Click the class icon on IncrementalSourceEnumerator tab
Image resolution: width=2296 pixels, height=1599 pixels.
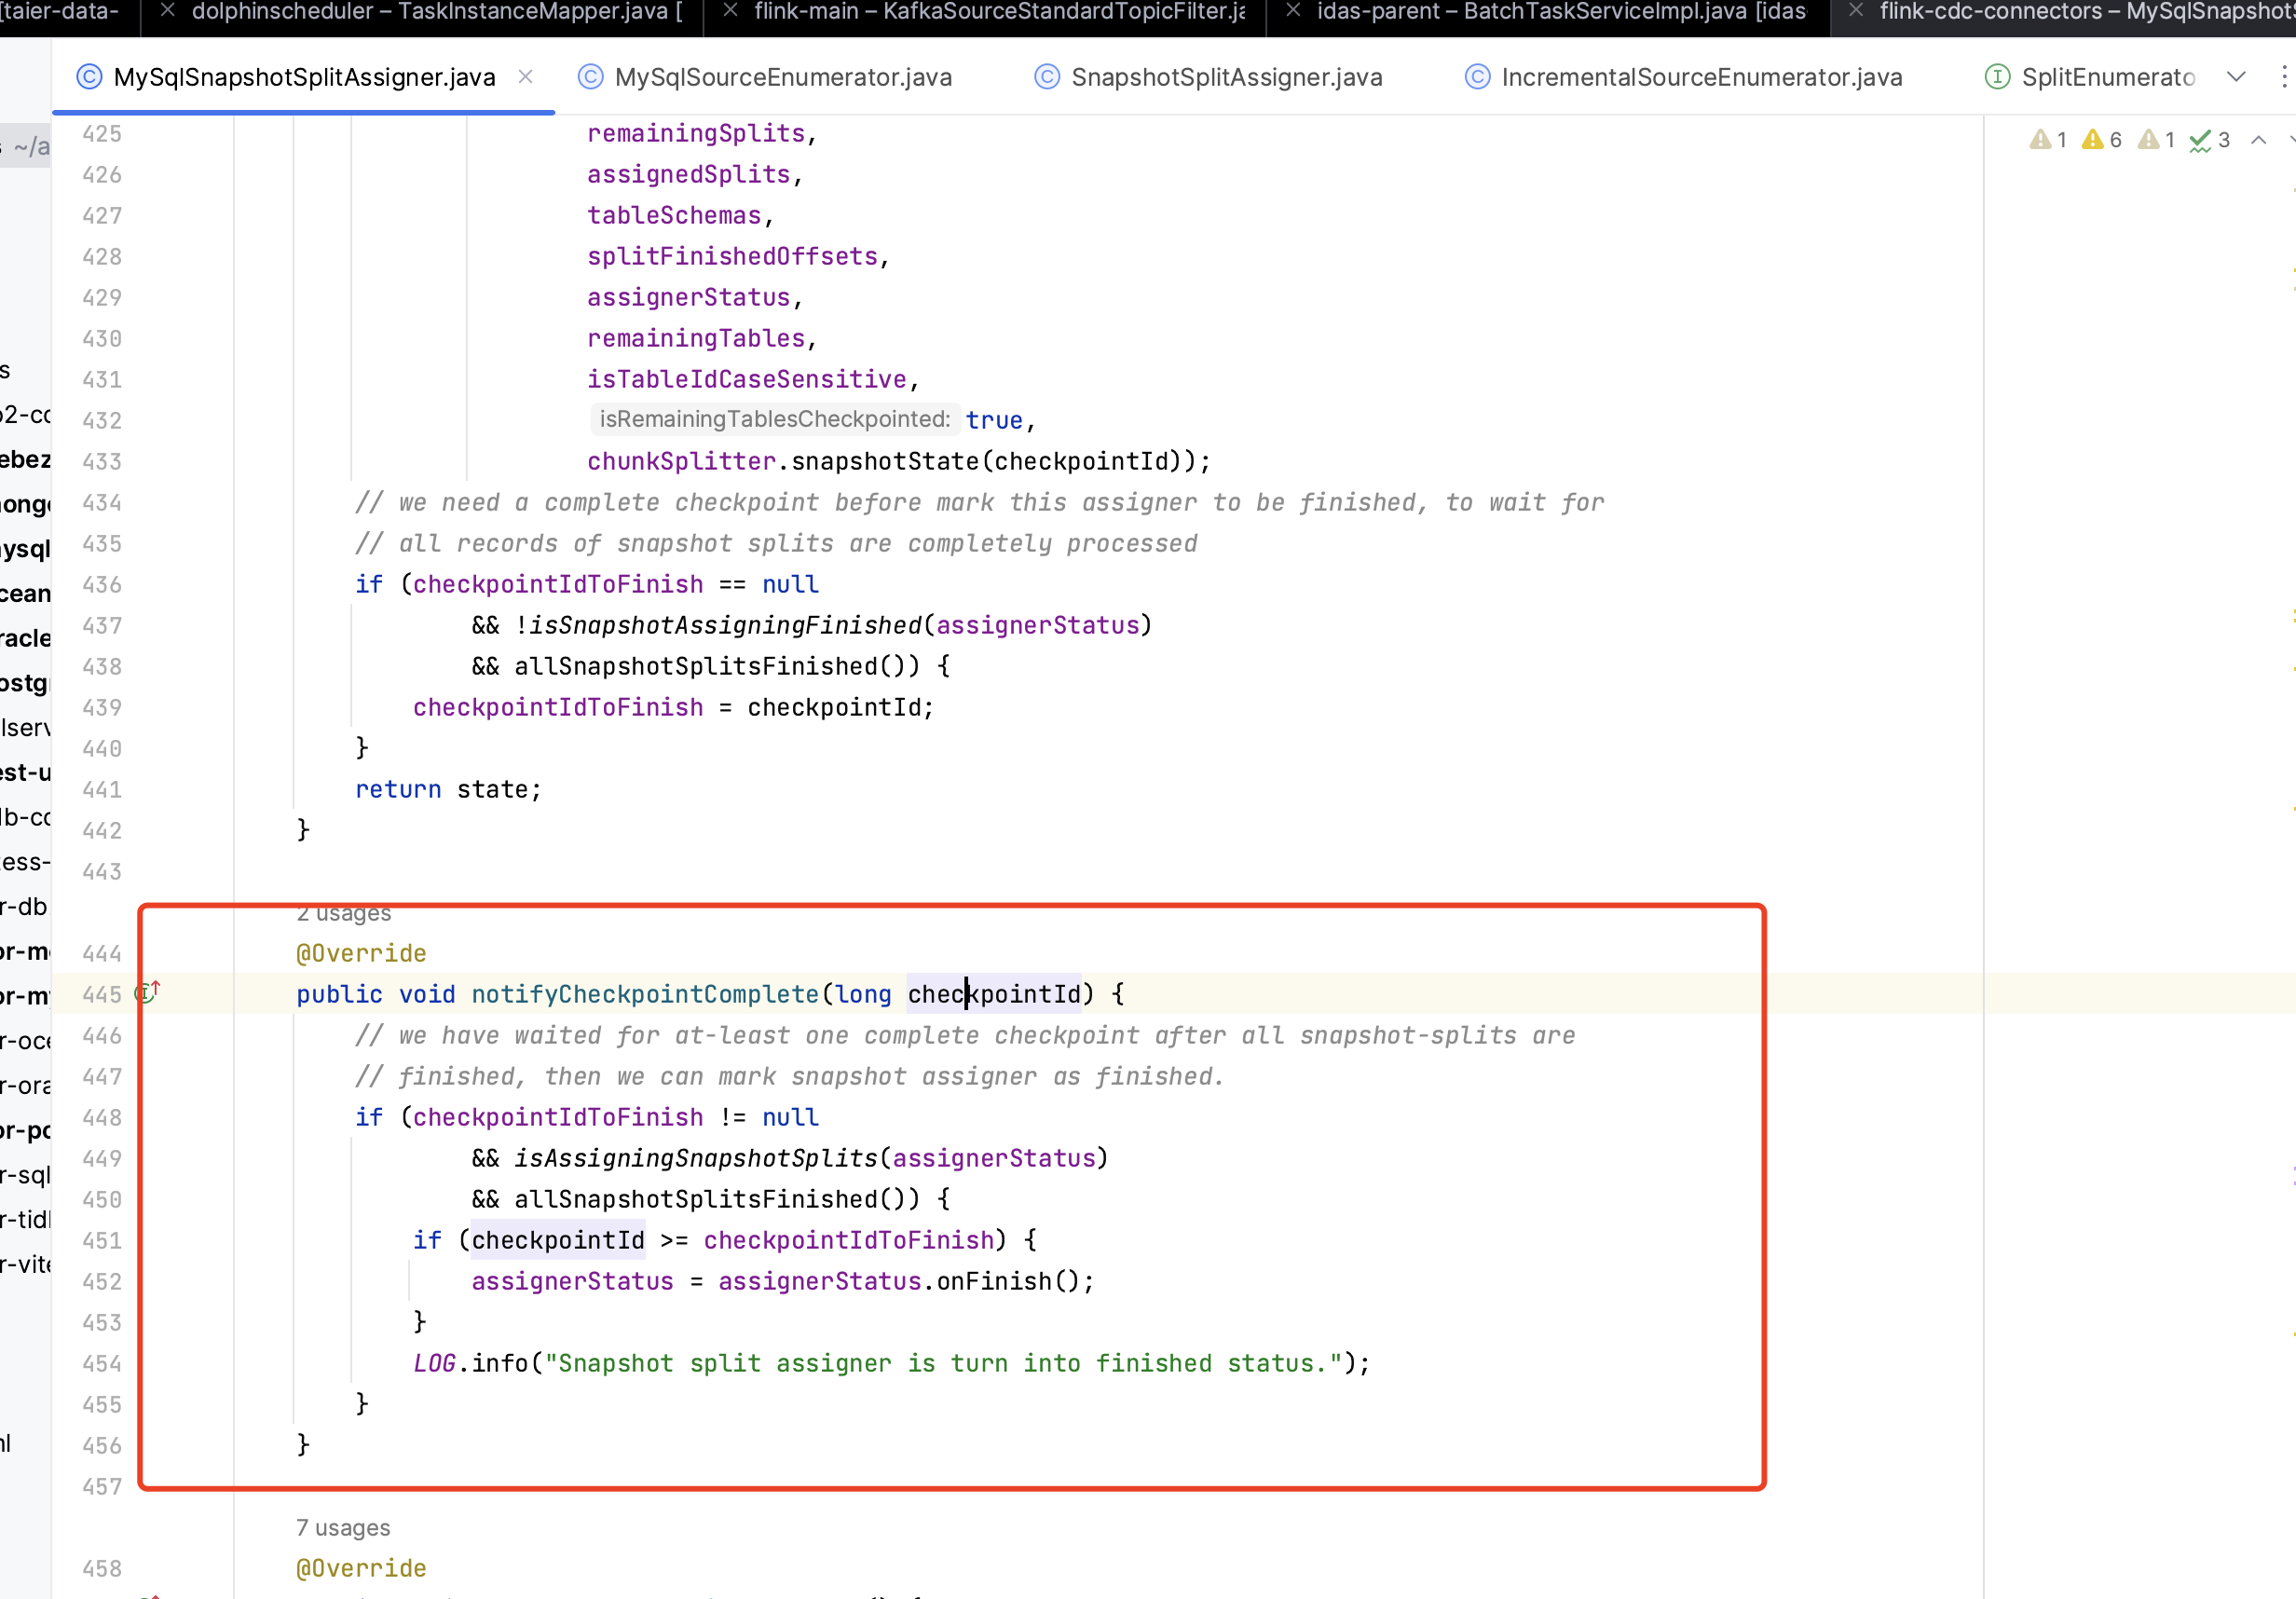(x=1477, y=77)
